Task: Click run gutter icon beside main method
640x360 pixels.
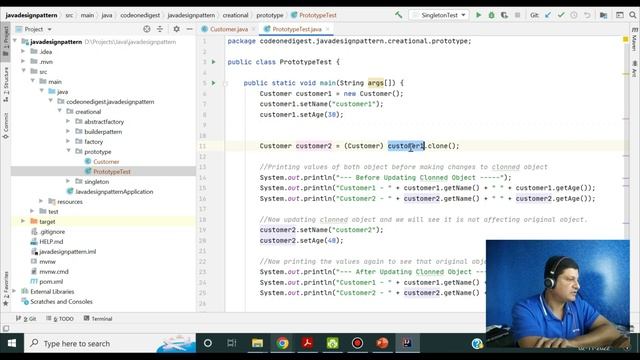Action: pos(213,83)
